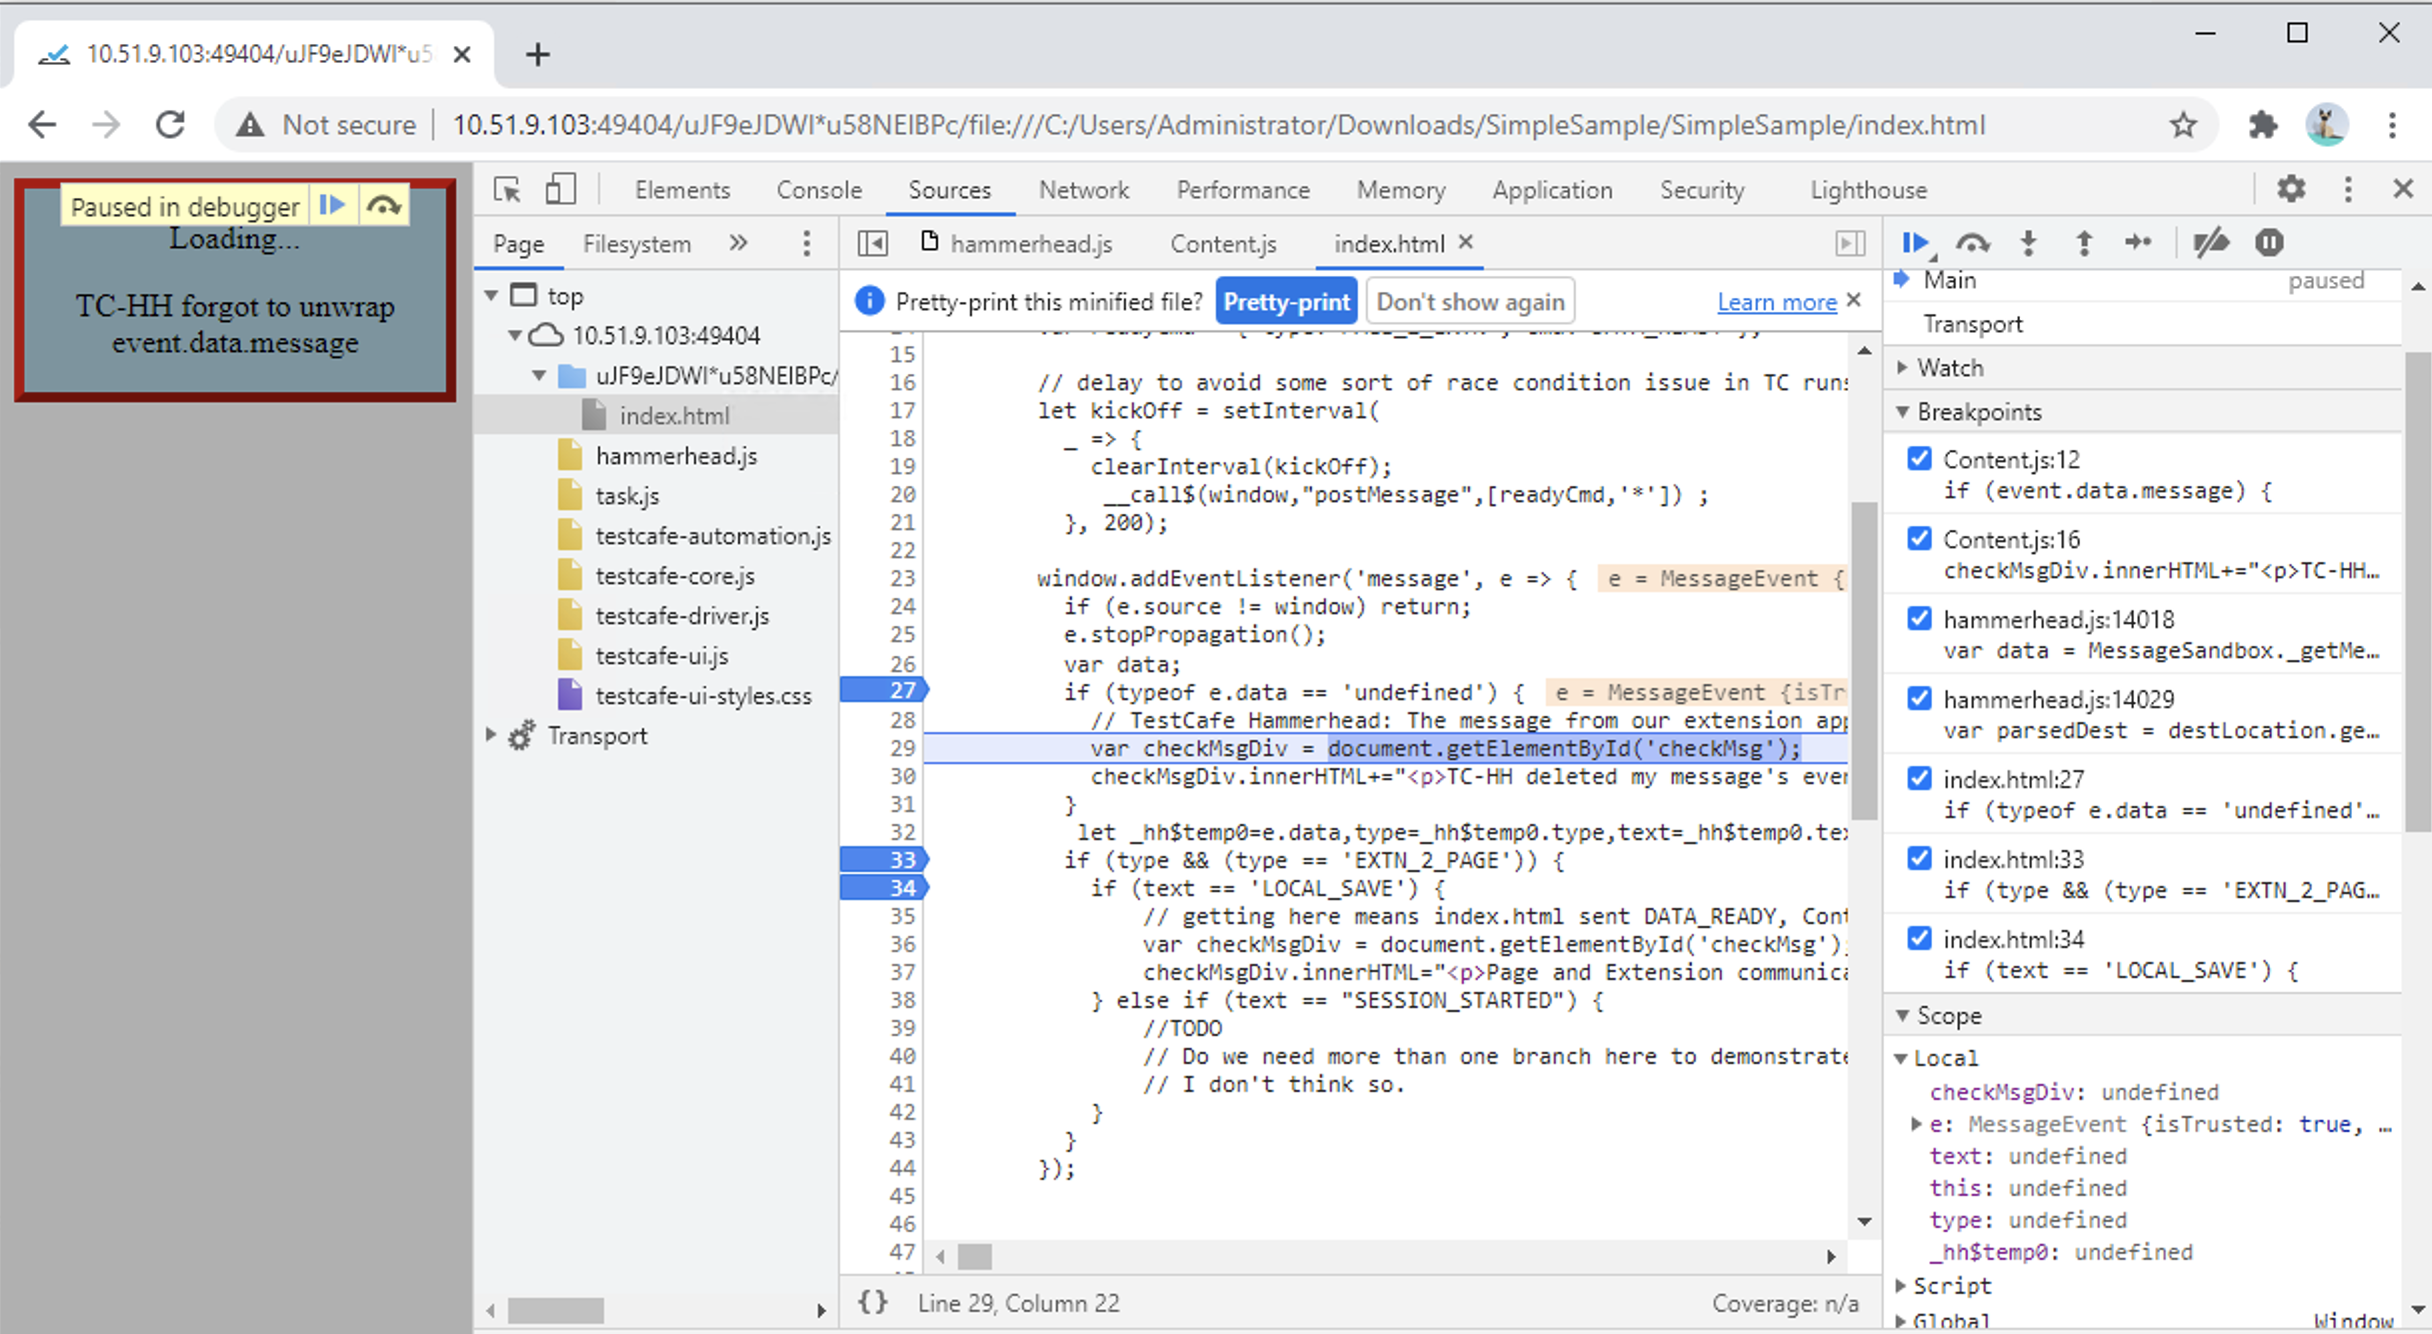Step over the next function call
The image size is (2432, 1334).
click(1972, 242)
